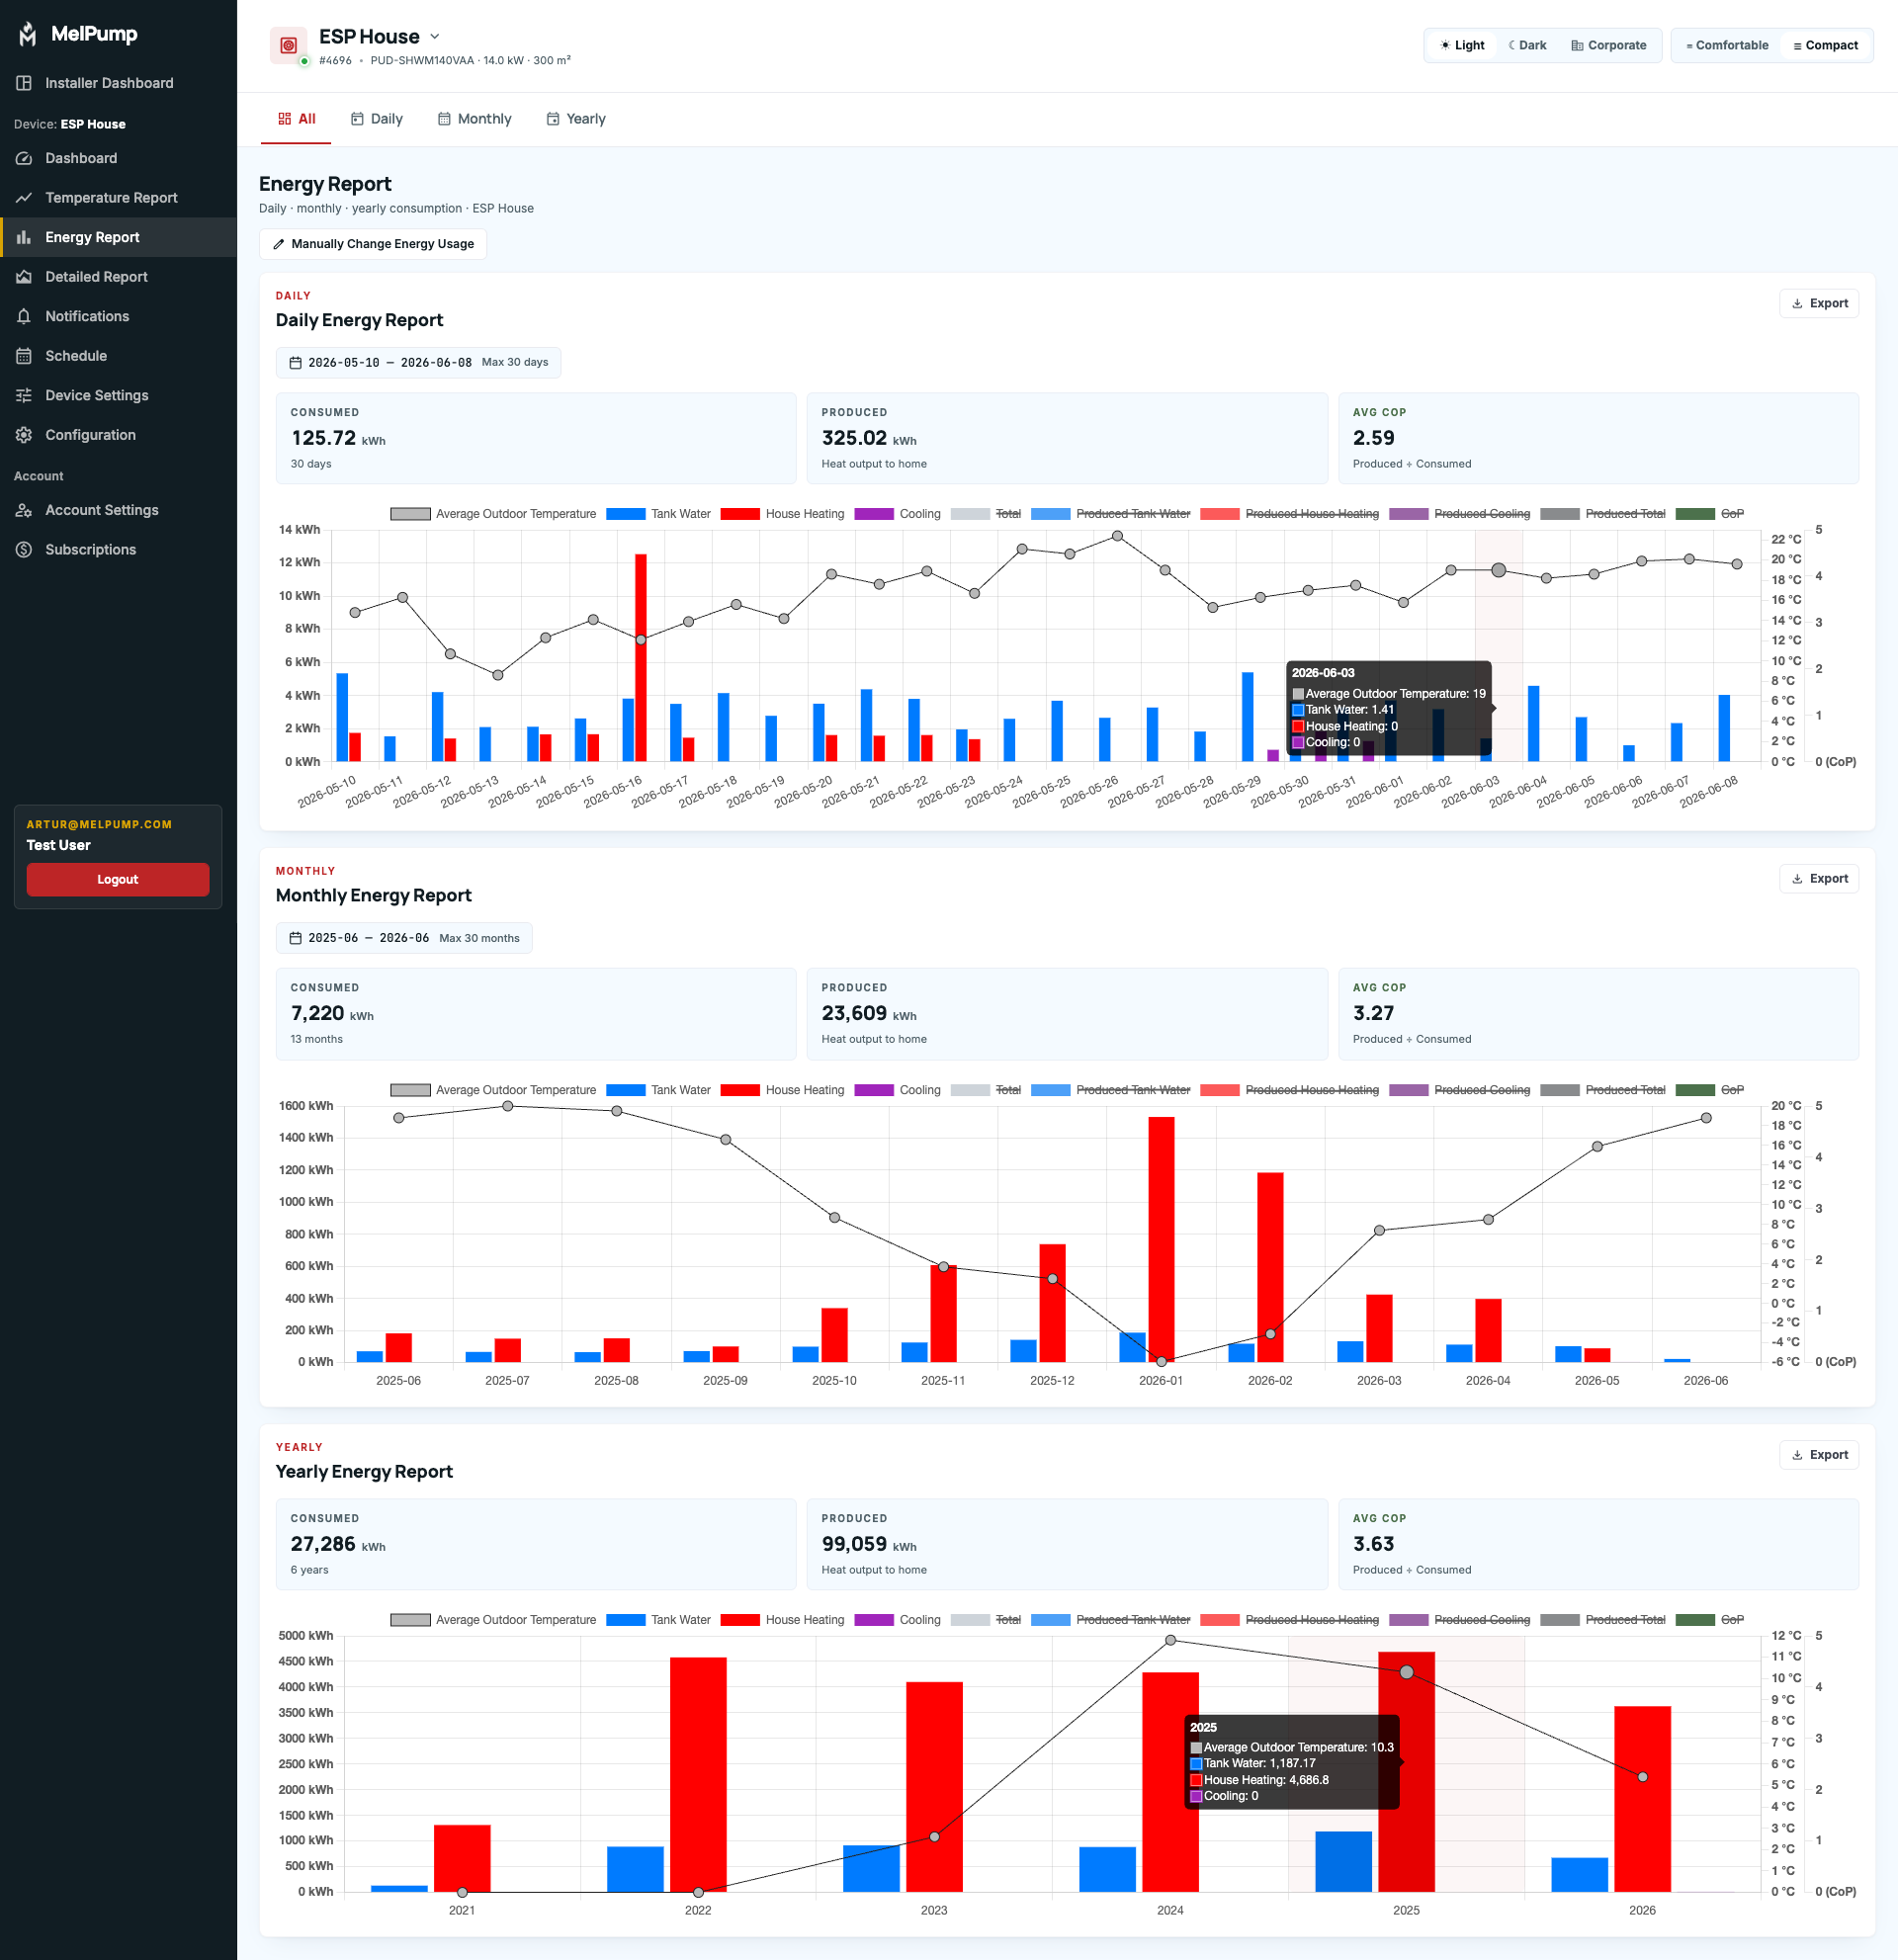
Task: Click Manually Change Energy Usage button
Action: coord(373,244)
